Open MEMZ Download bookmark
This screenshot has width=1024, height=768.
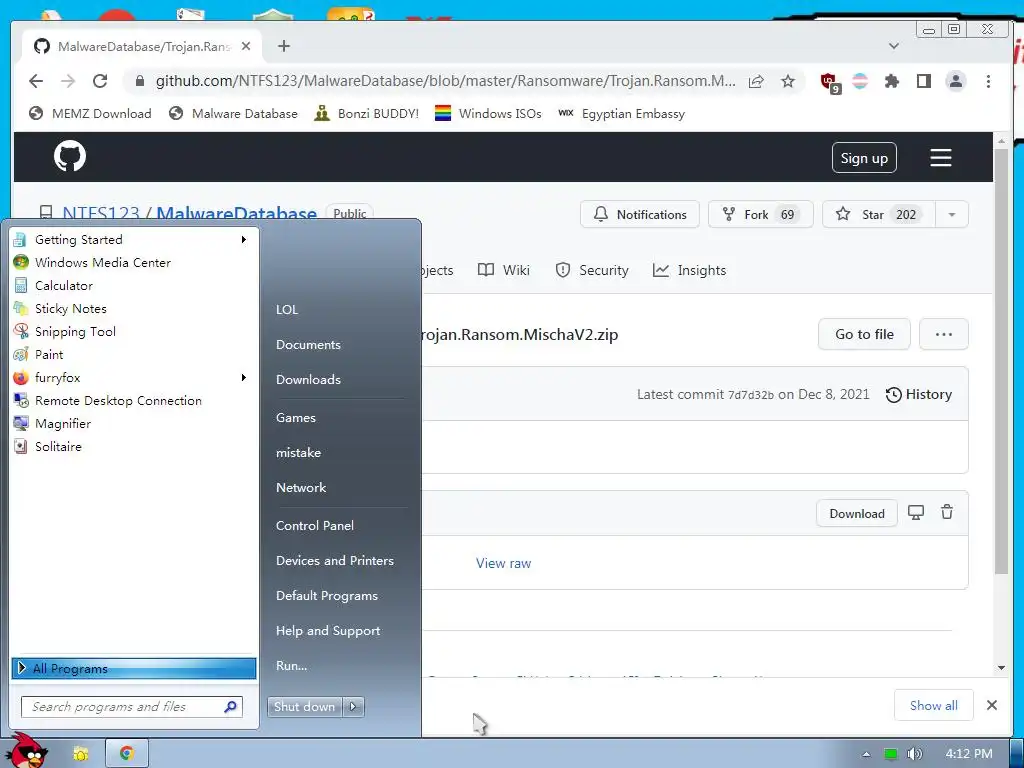click(x=90, y=114)
